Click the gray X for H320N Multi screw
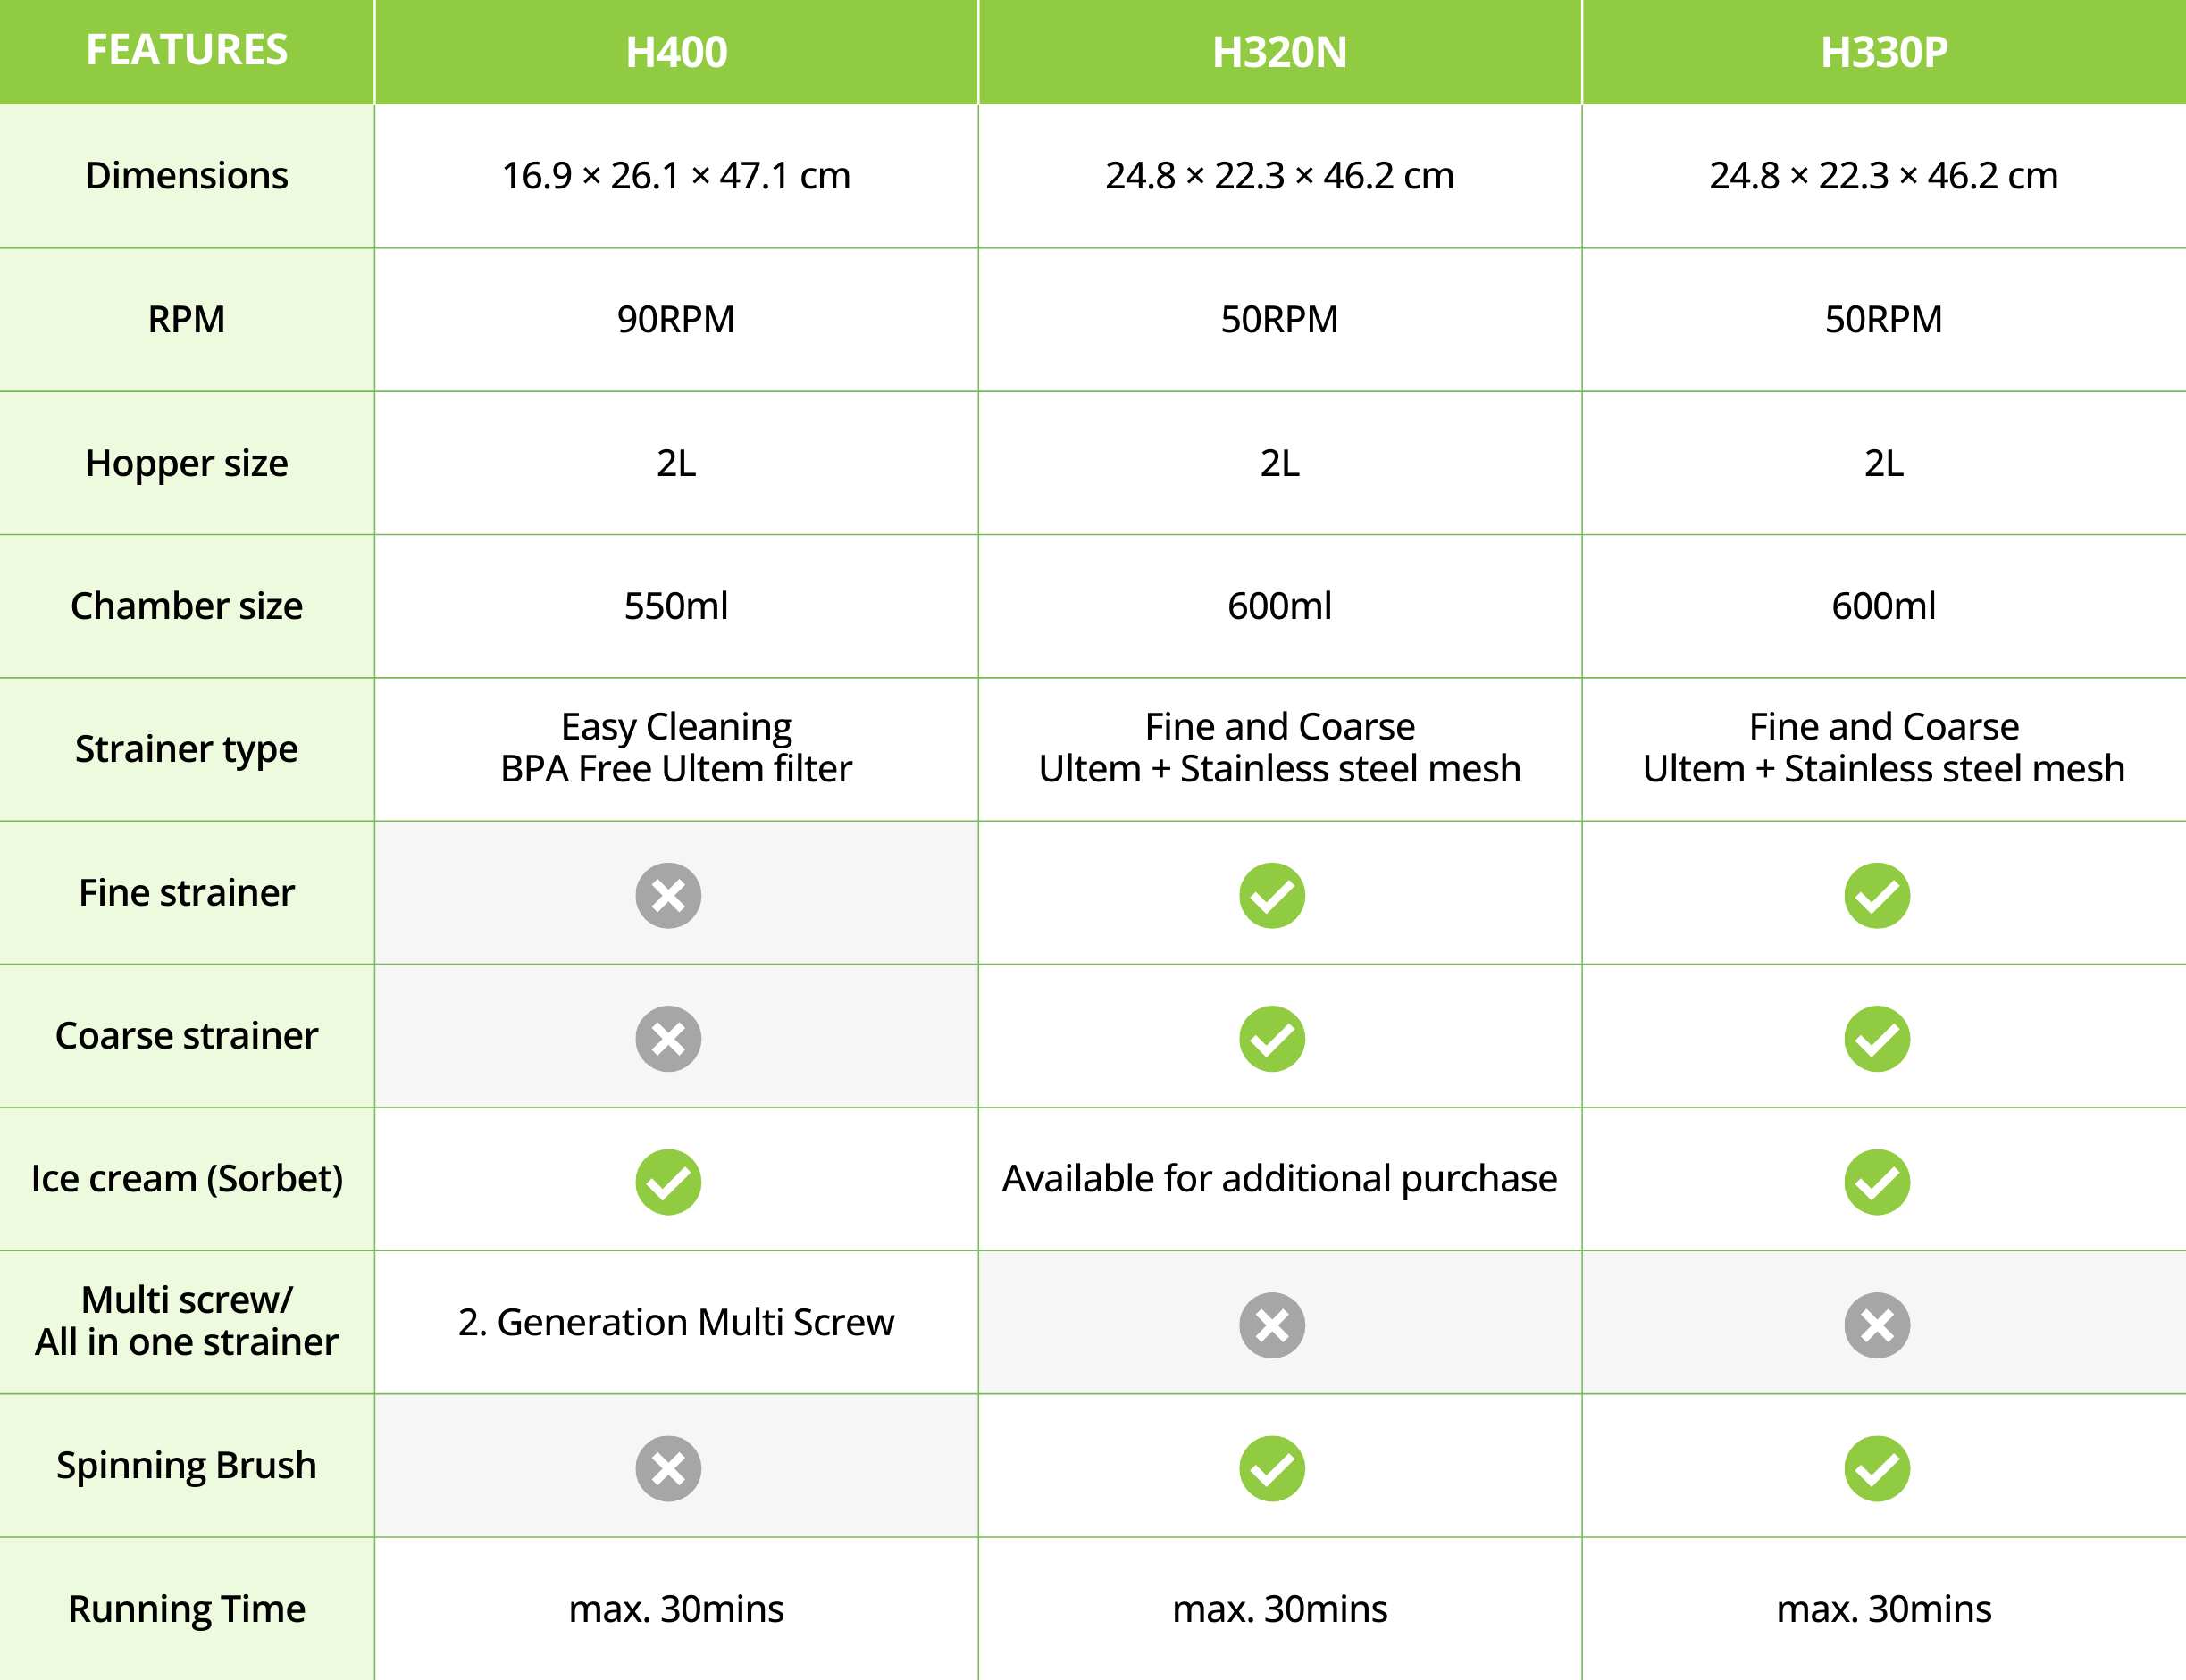The image size is (2186, 1680). [x=1272, y=1325]
